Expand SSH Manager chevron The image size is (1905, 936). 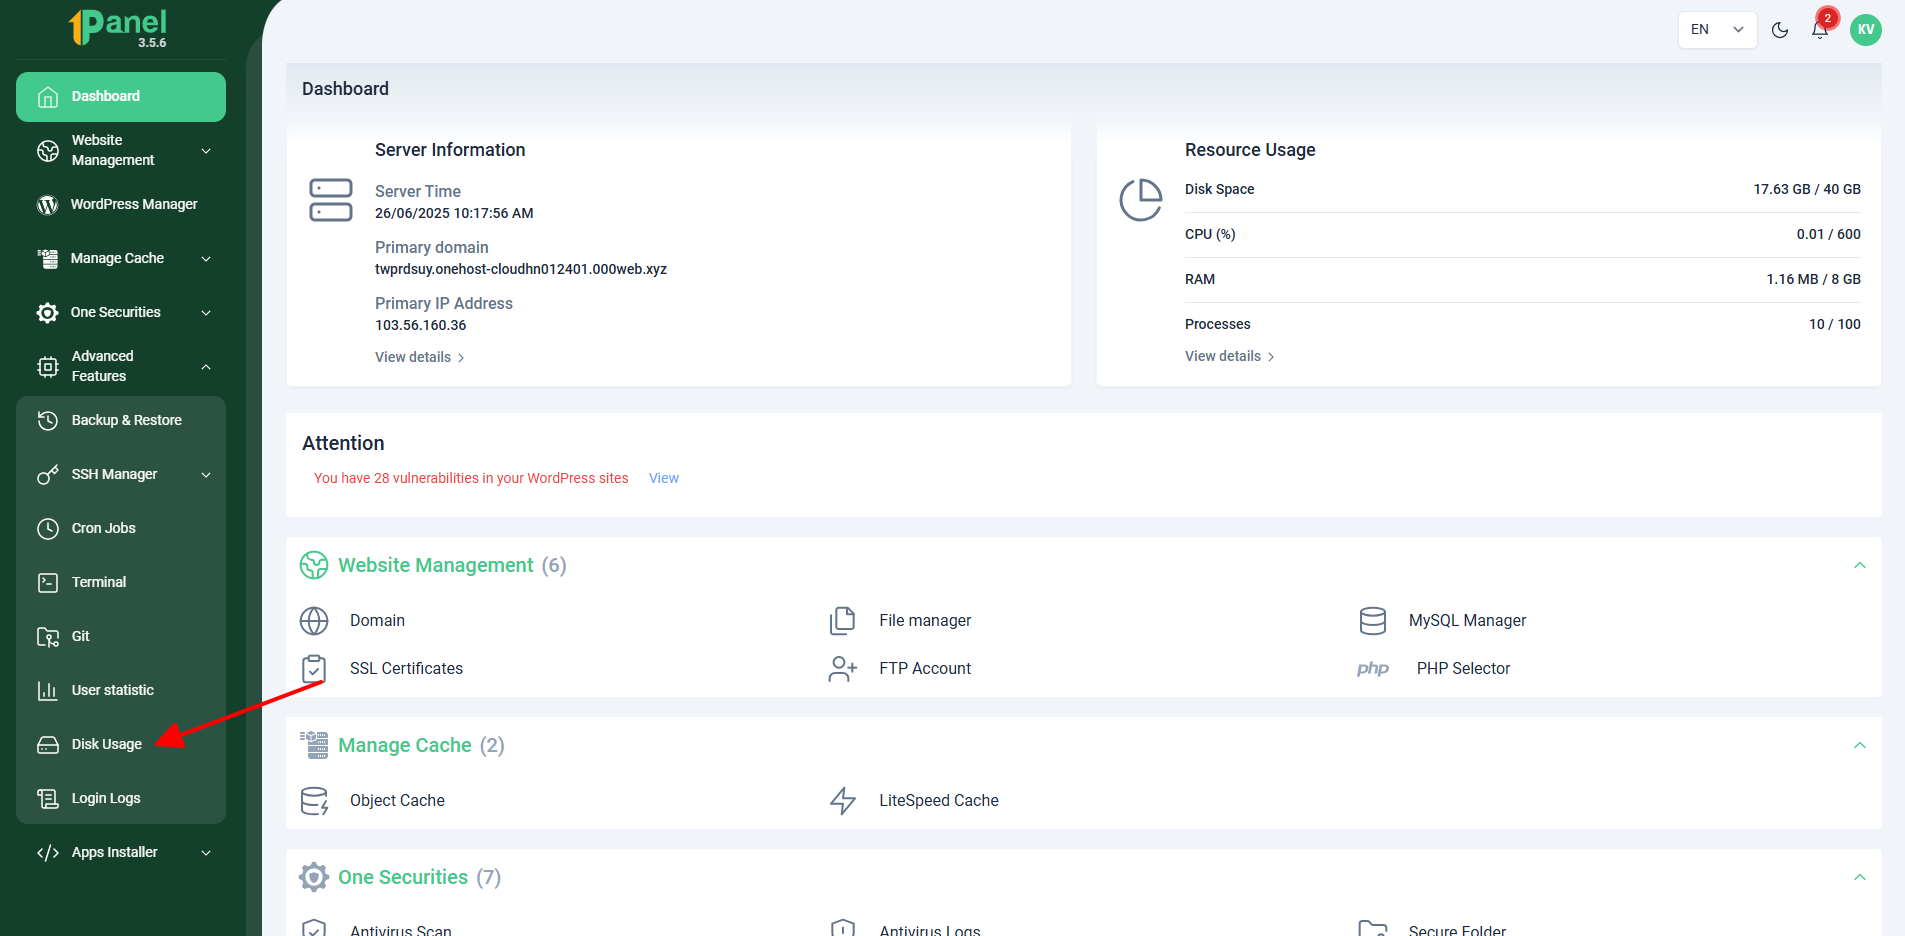click(206, 475)
